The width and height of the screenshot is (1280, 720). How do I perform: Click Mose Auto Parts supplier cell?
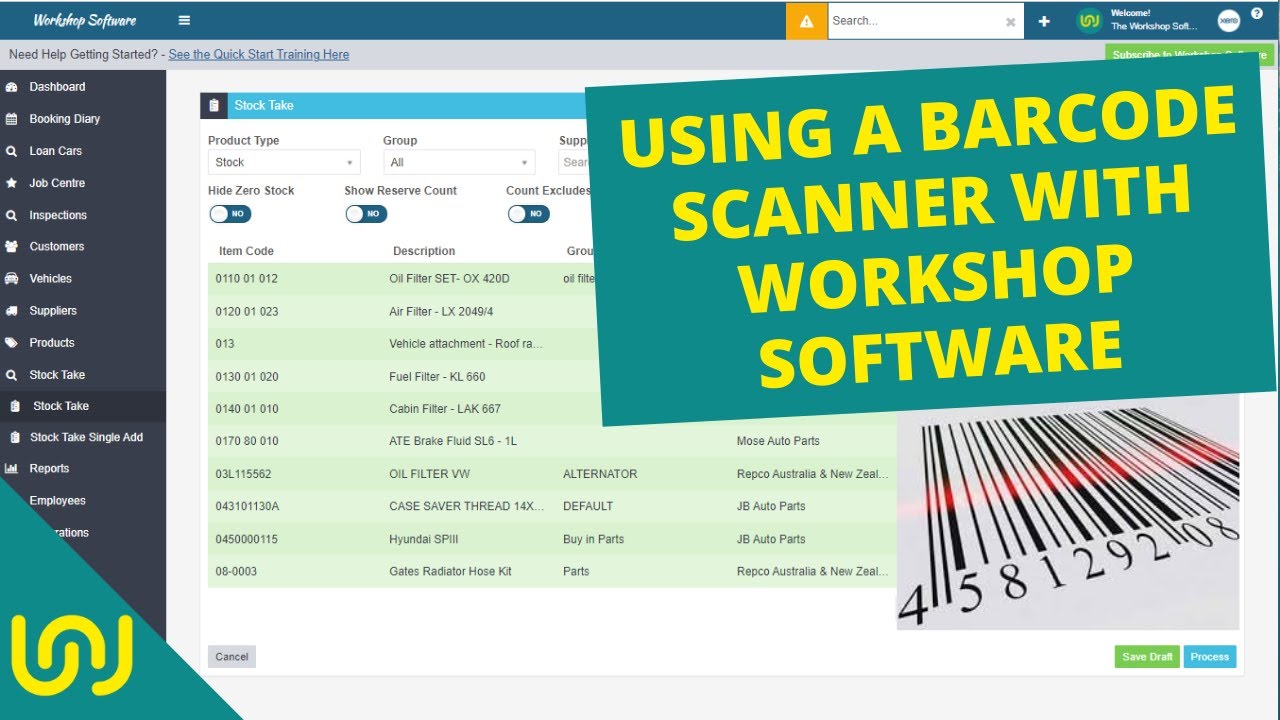tap(778, 441)
